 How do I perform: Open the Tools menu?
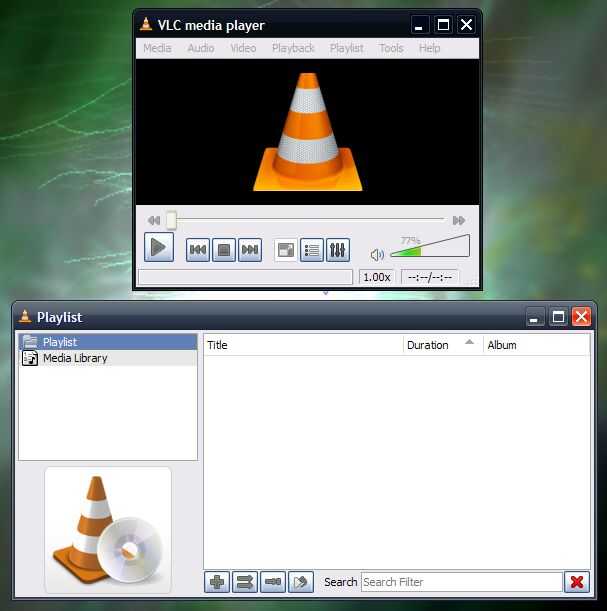click(x=391, y=48)
